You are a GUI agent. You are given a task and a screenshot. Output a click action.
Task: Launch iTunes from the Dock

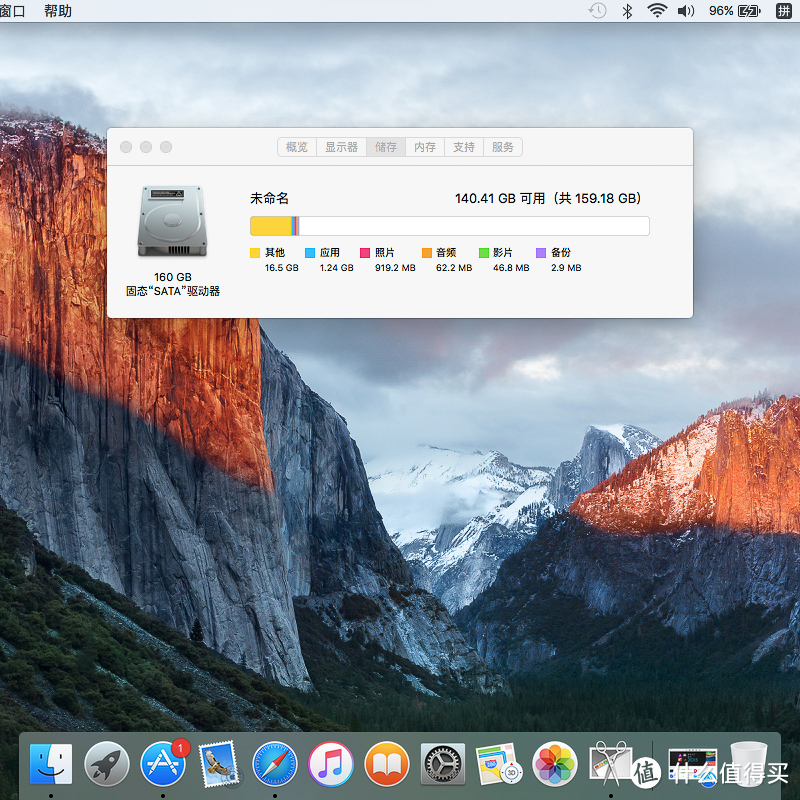(x=331, y=763)
